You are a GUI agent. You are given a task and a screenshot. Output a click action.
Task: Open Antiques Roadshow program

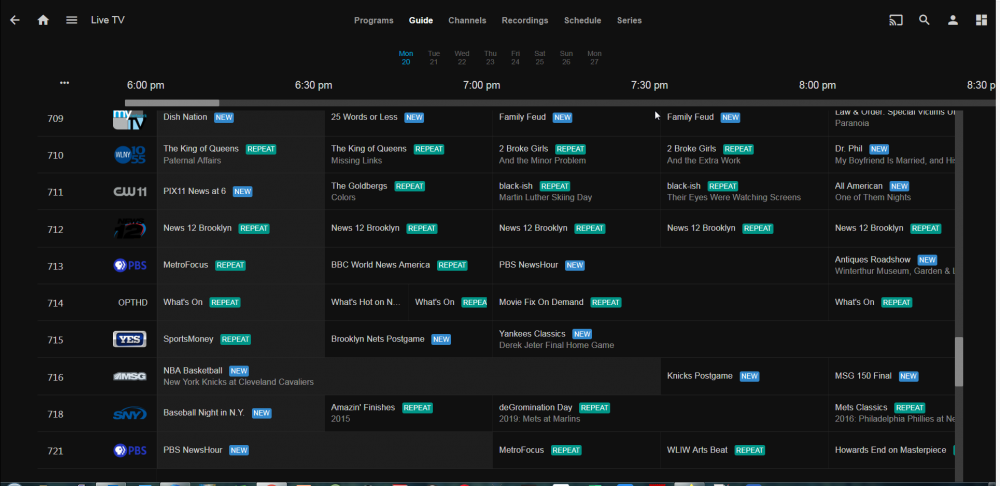click(892, 265)
